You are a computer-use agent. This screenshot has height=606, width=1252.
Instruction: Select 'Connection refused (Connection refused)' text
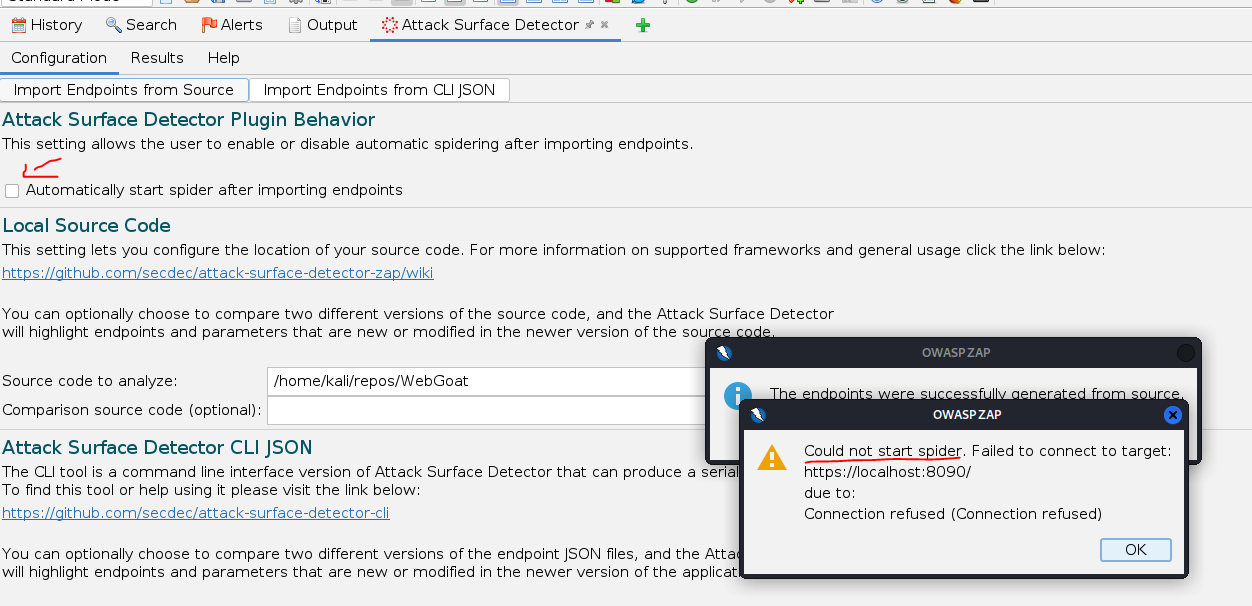953,514
